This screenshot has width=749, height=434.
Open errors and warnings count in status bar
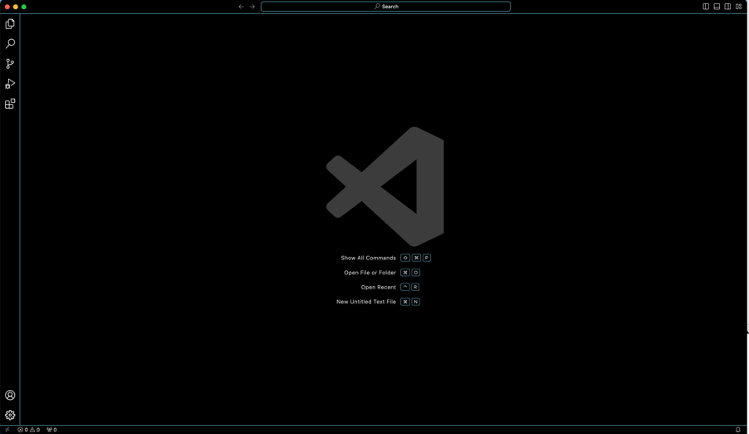tap(29, 430)
